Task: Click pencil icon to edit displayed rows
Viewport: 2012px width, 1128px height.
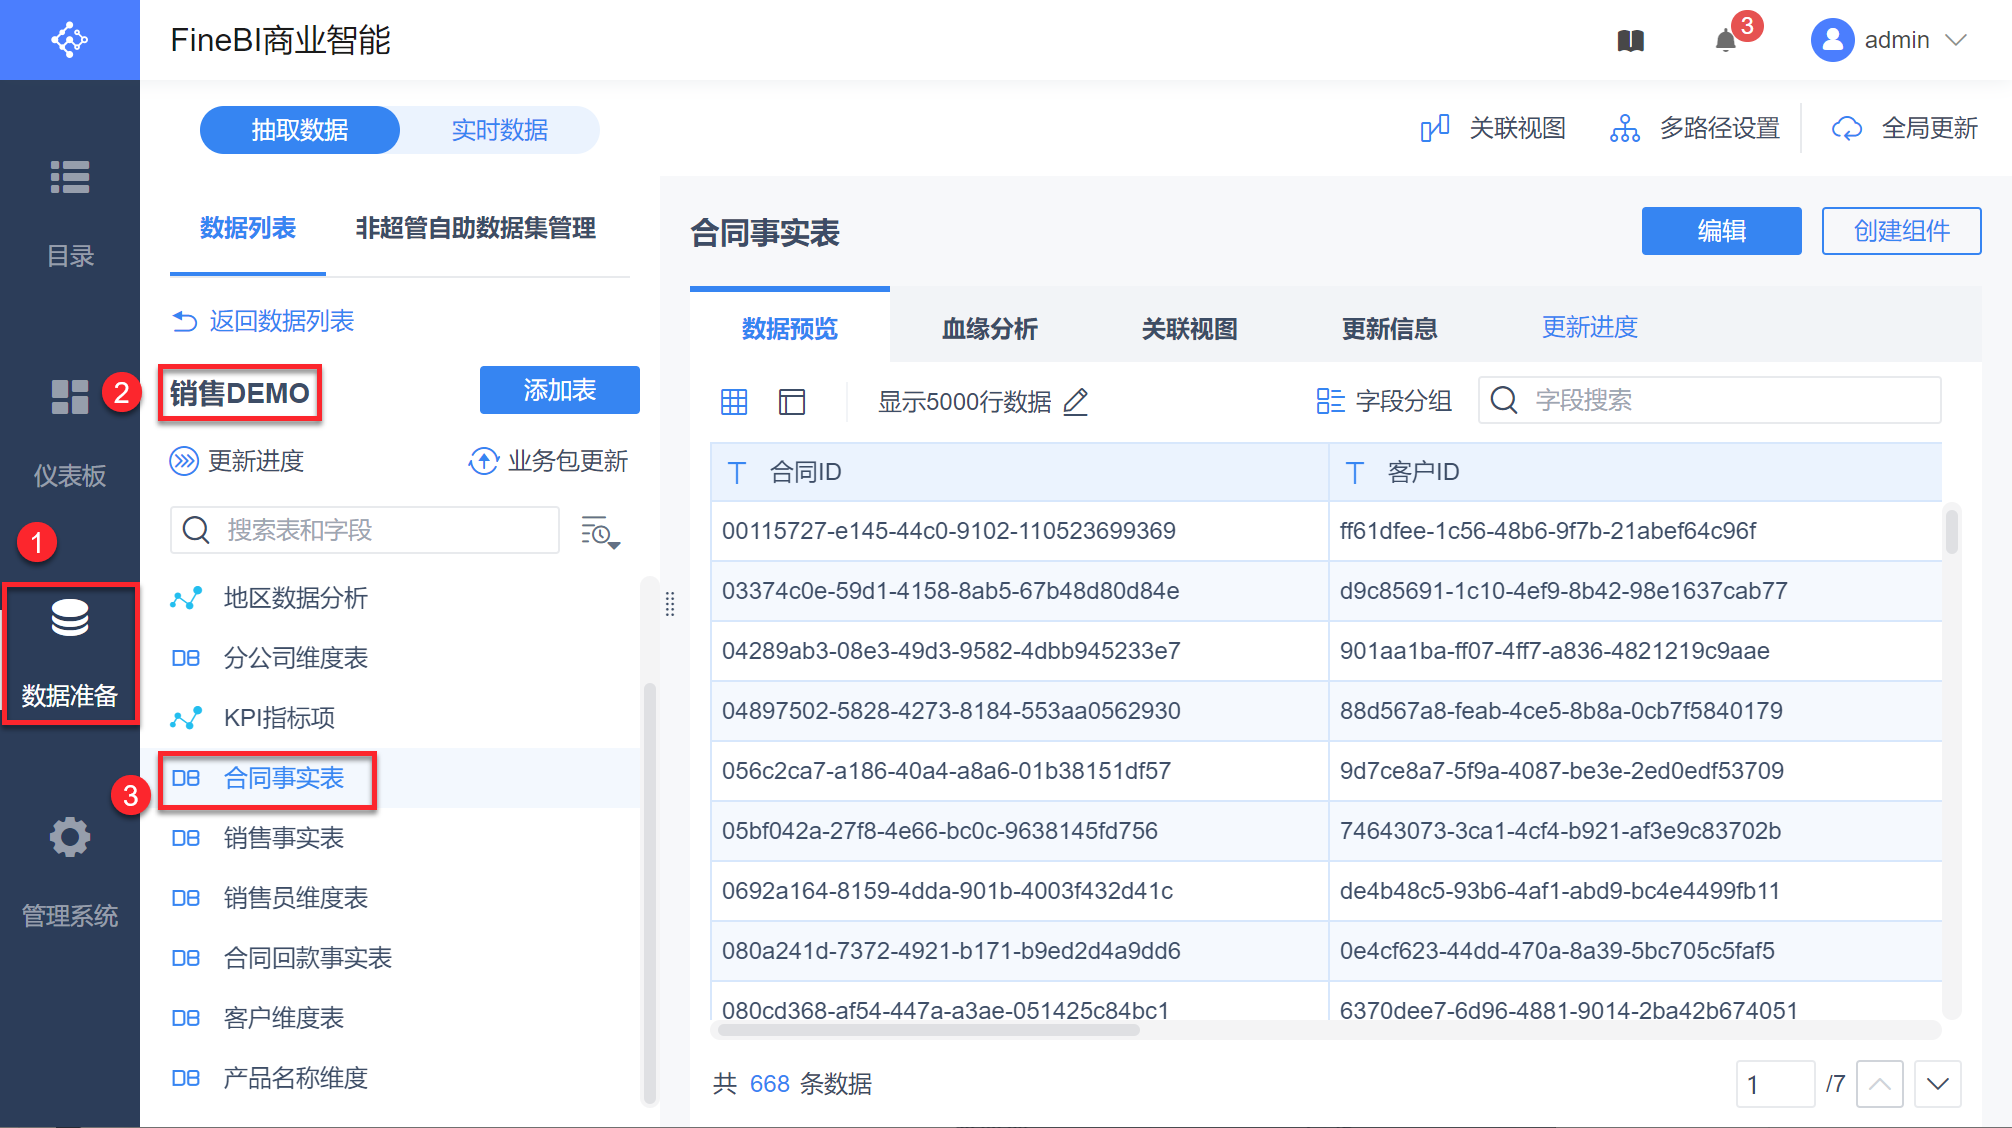Action: coord(1076,402)
